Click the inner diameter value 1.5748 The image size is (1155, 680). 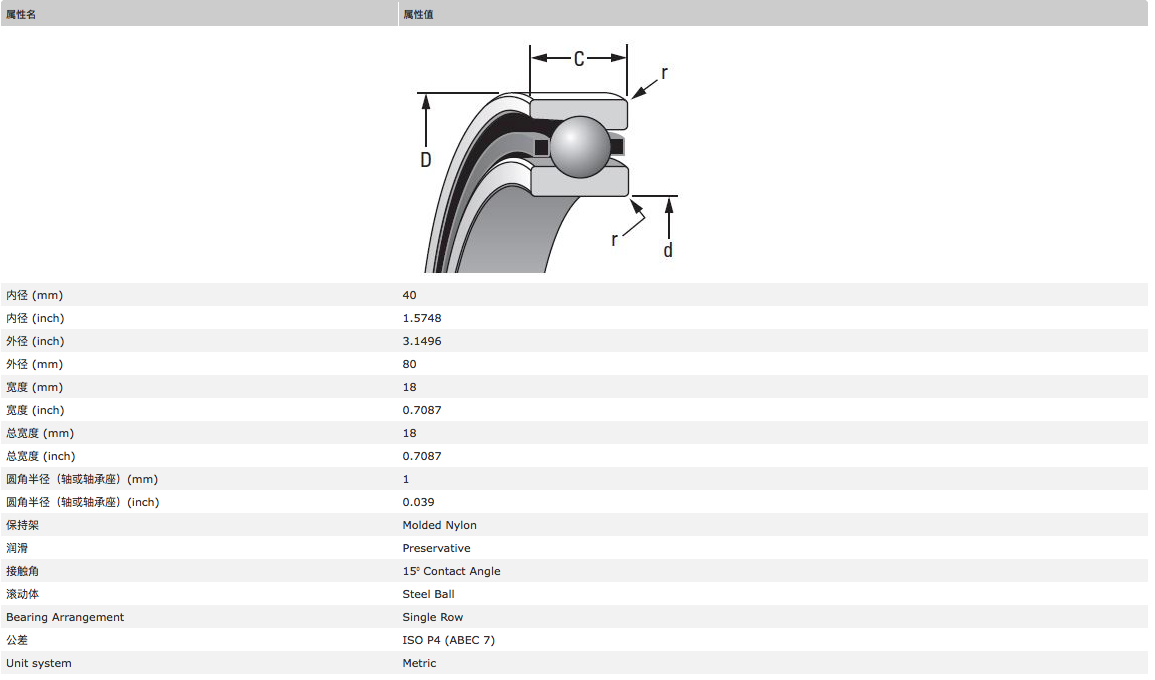422,318
